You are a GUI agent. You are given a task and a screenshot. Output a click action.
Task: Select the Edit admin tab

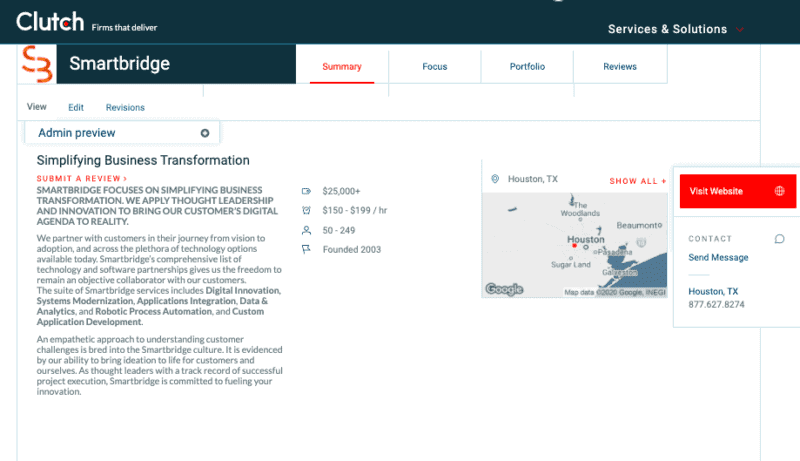click(x=76, y=107)
